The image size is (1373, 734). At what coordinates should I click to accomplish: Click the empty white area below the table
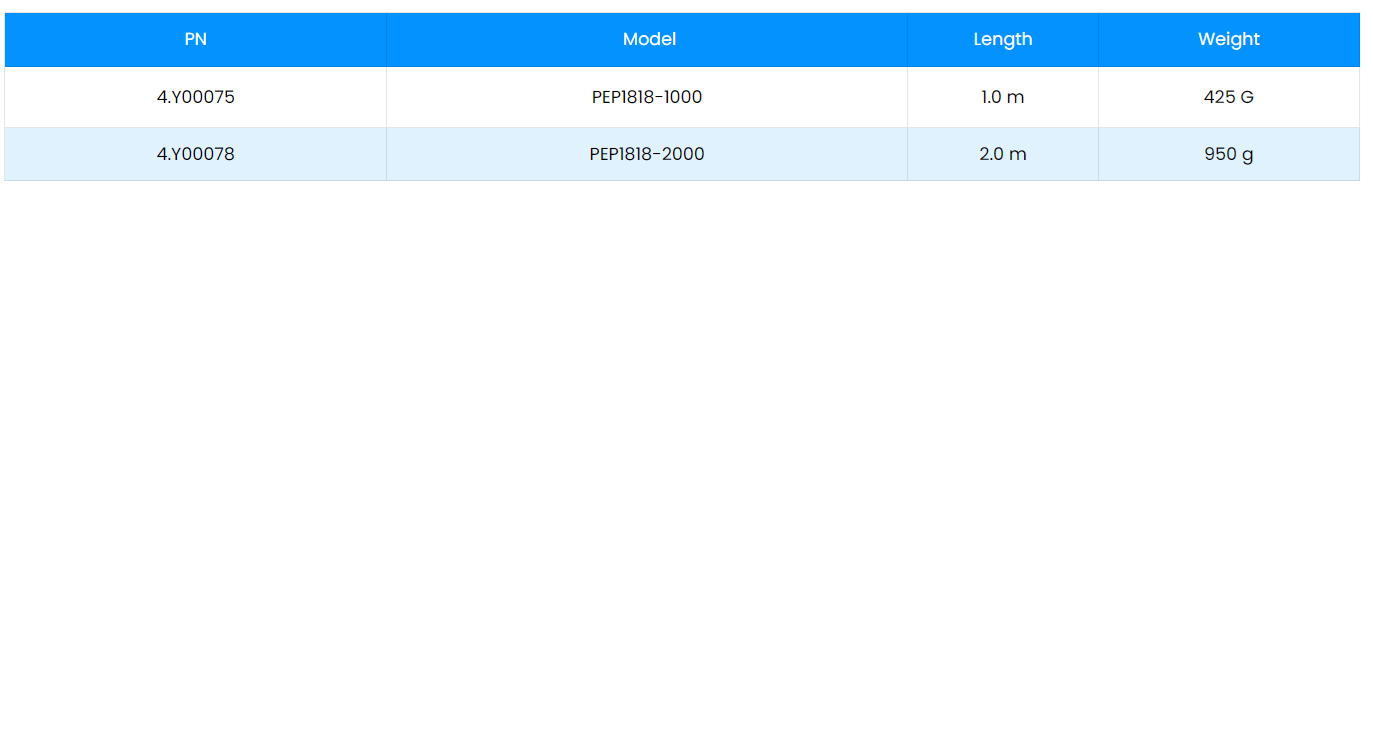[686, 450]
